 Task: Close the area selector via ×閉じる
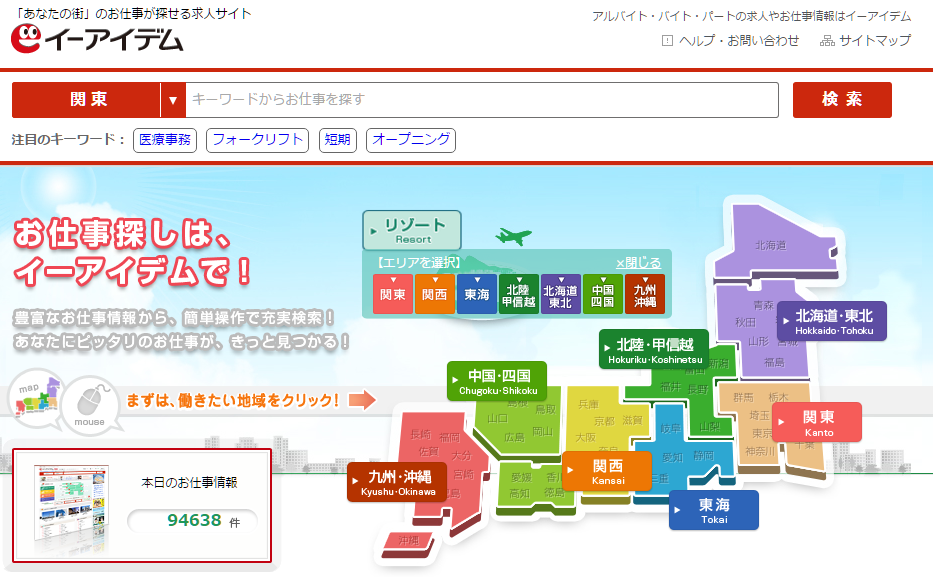[x=638, y=262]
